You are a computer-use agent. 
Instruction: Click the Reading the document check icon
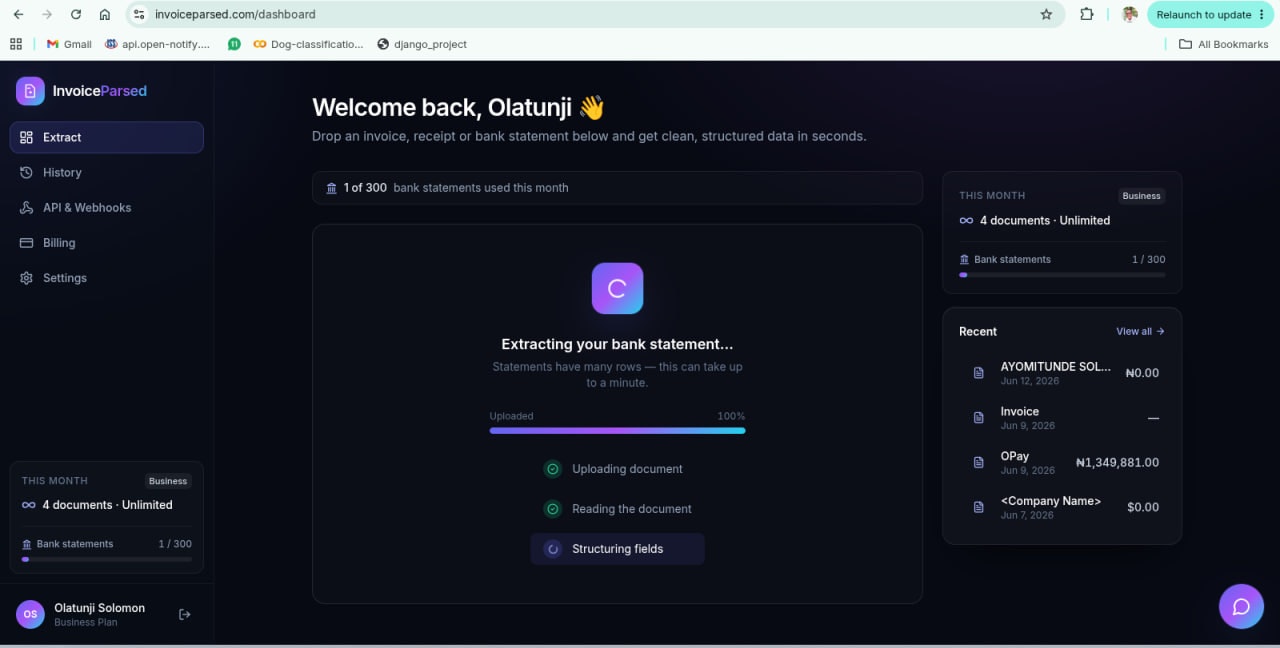[x=552, y=509]
